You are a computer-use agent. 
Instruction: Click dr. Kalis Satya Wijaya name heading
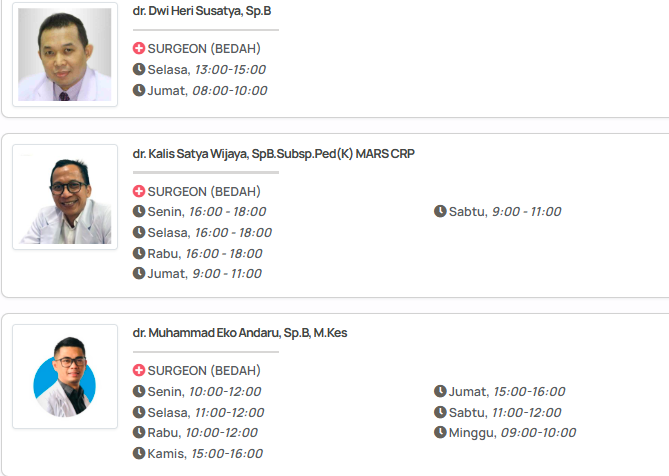[x=273, y=153]
